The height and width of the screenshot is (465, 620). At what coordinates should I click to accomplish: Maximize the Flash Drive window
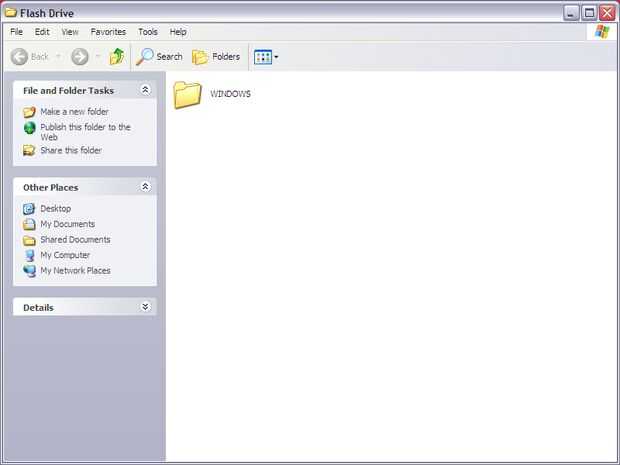coord(589,13)
